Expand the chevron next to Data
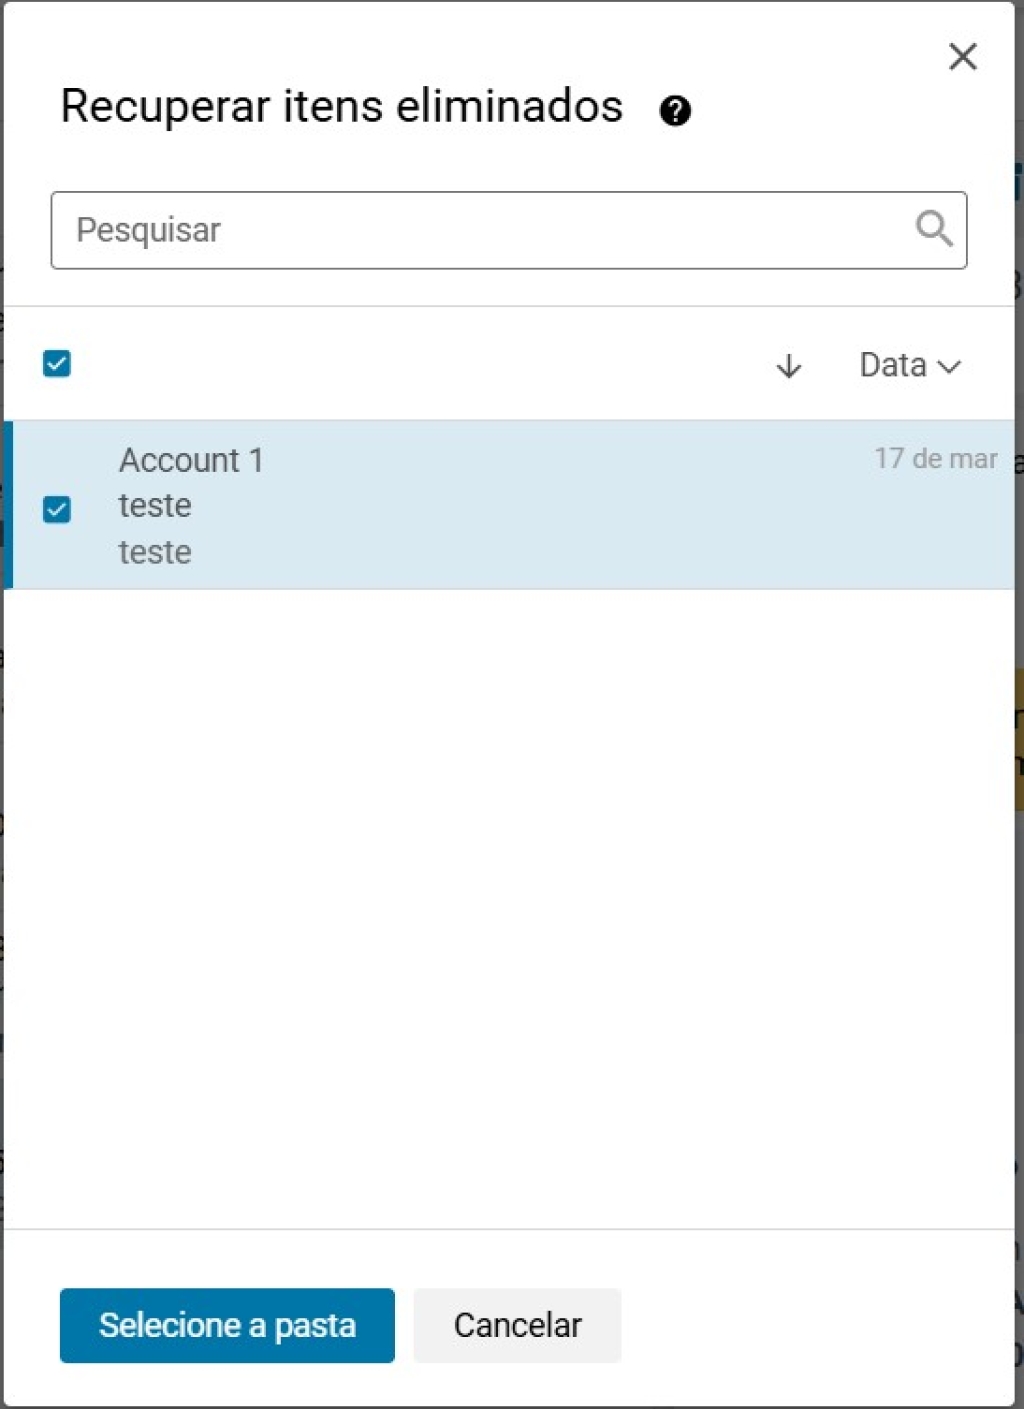This screenshot has height=1409, width=1024. pyautogui.click(x=949, y=367)
